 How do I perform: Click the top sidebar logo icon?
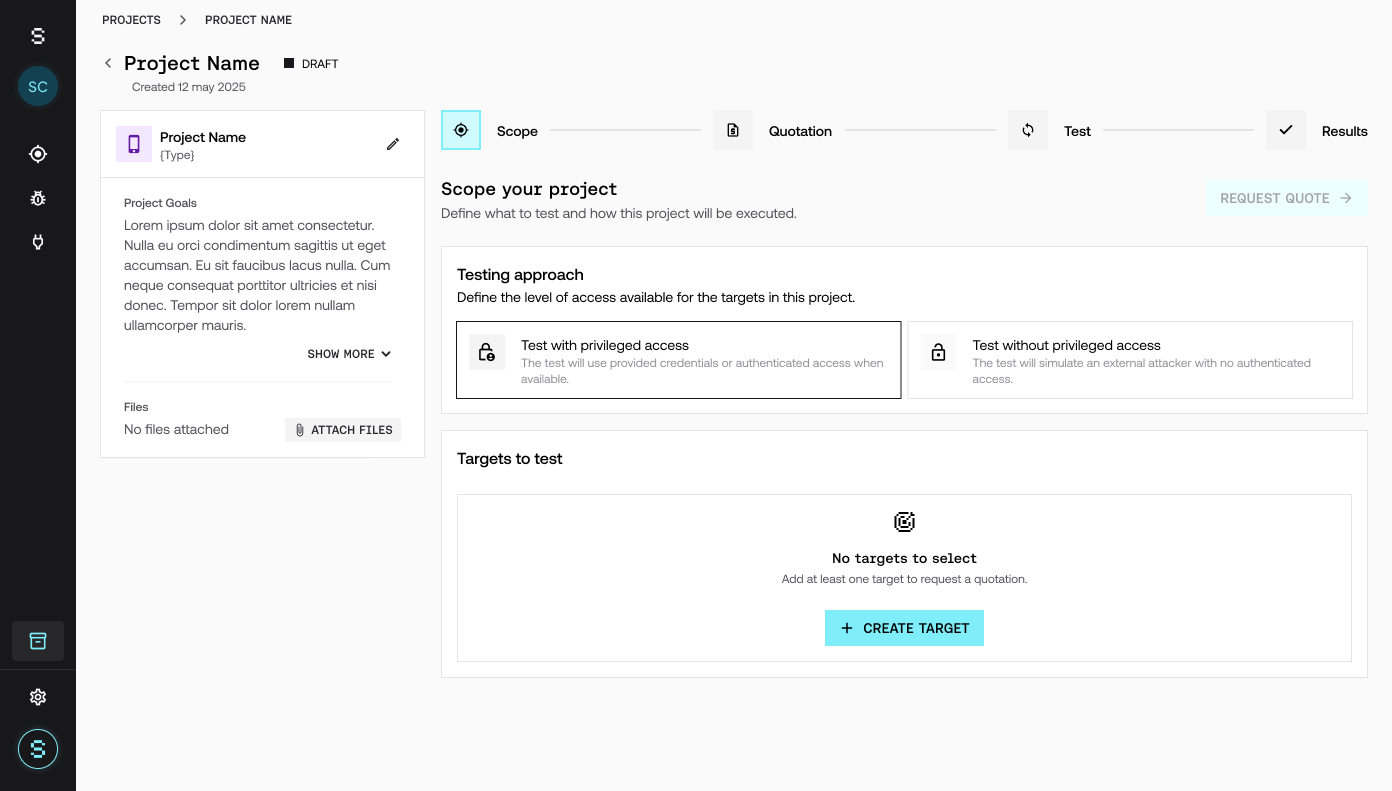38,36
